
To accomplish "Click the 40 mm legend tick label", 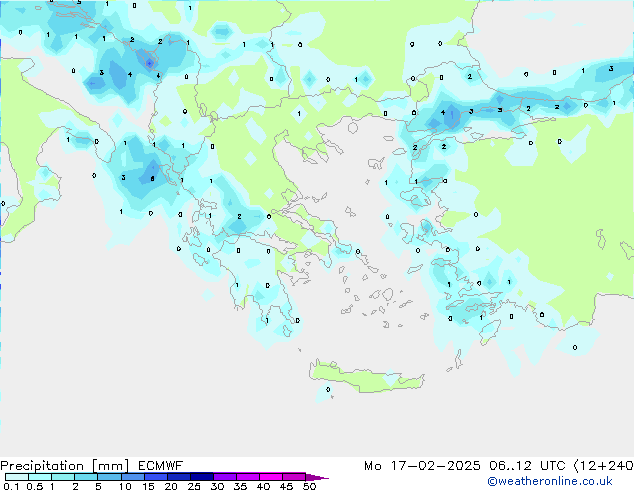I will (x=263, y=486).
